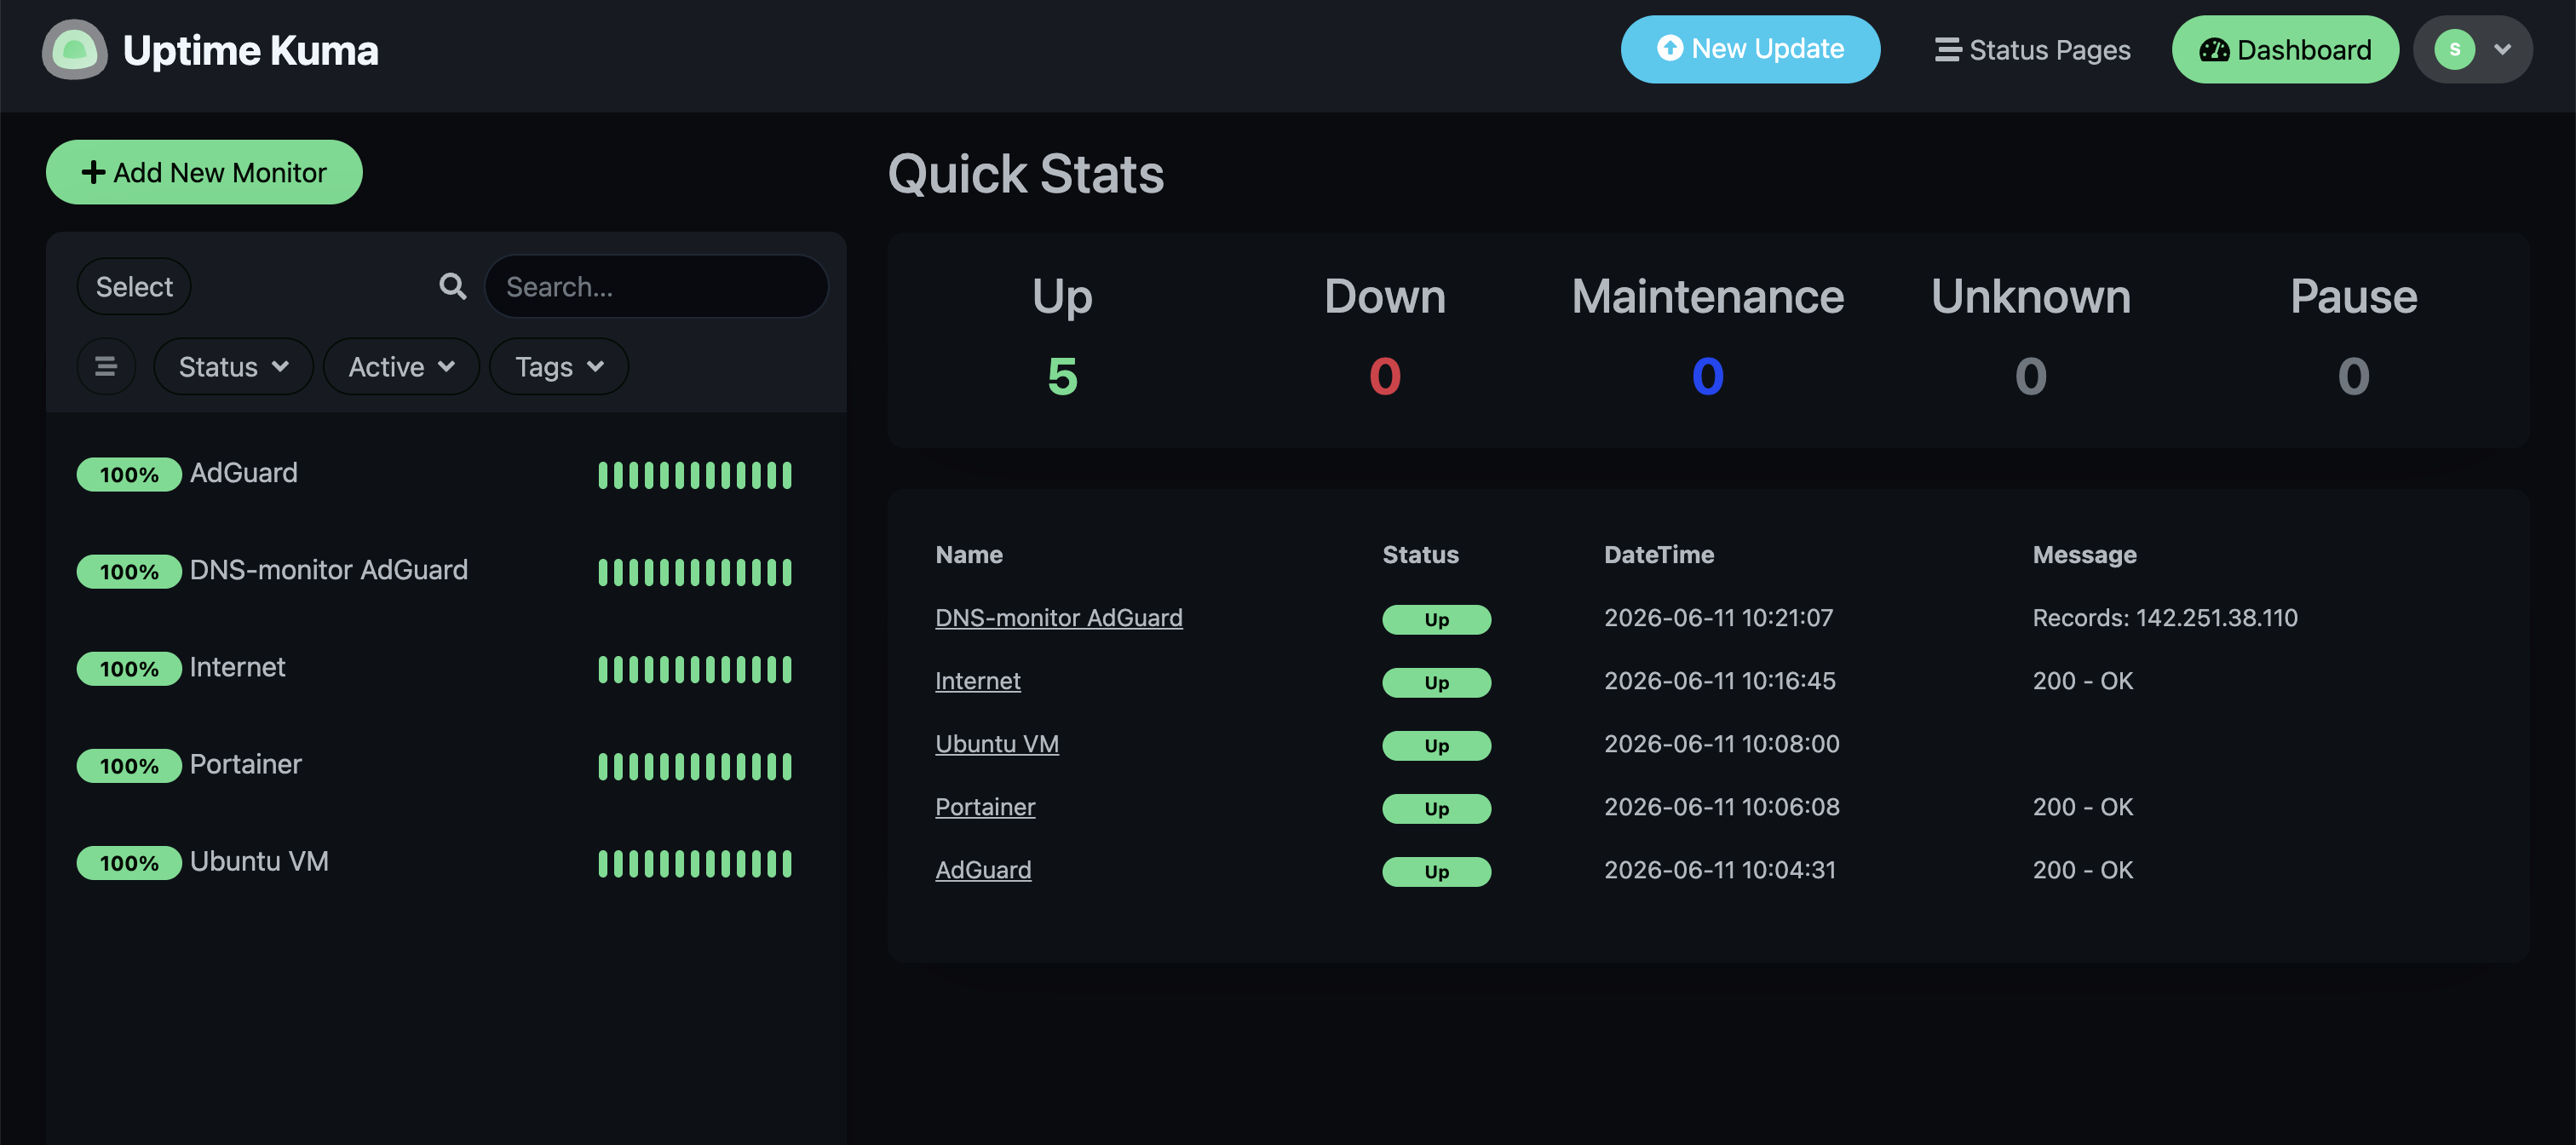Go to Status Pages

(2032, 49)
